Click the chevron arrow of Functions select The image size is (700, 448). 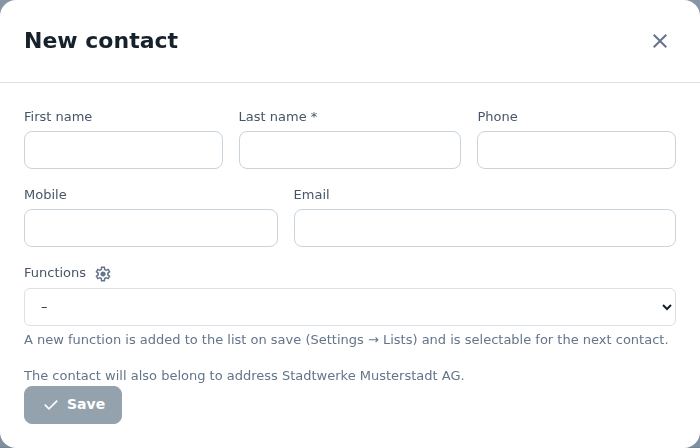pos(667,307)
